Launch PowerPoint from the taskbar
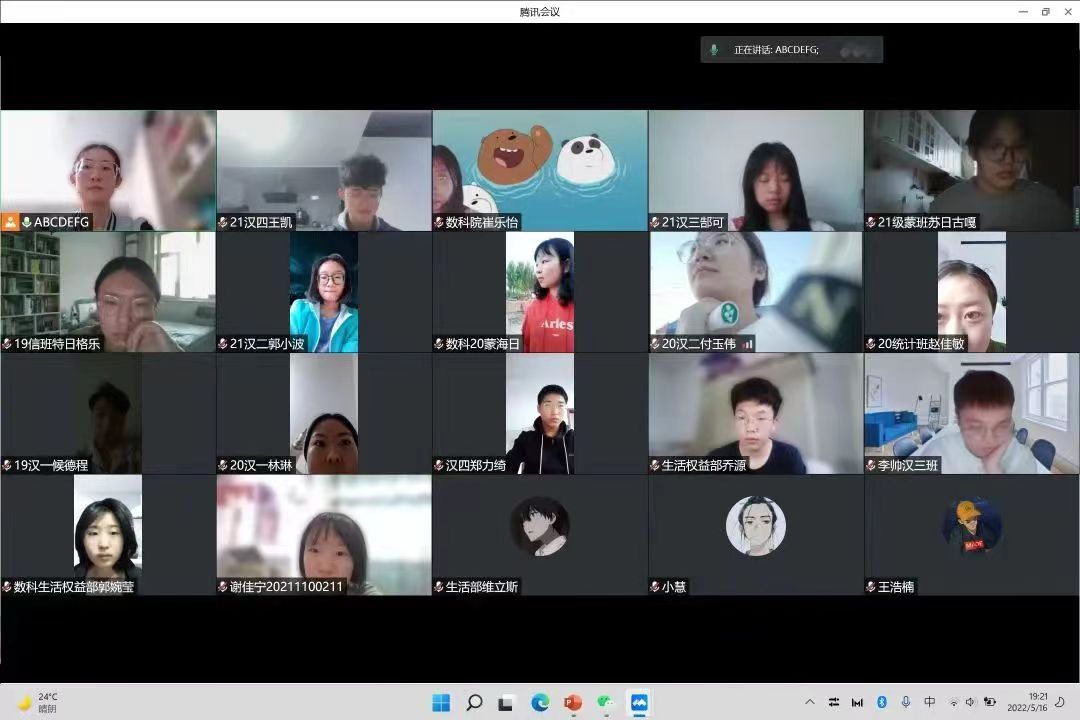This screenshot has height=720, width=1080. click(x=573, y=702)
